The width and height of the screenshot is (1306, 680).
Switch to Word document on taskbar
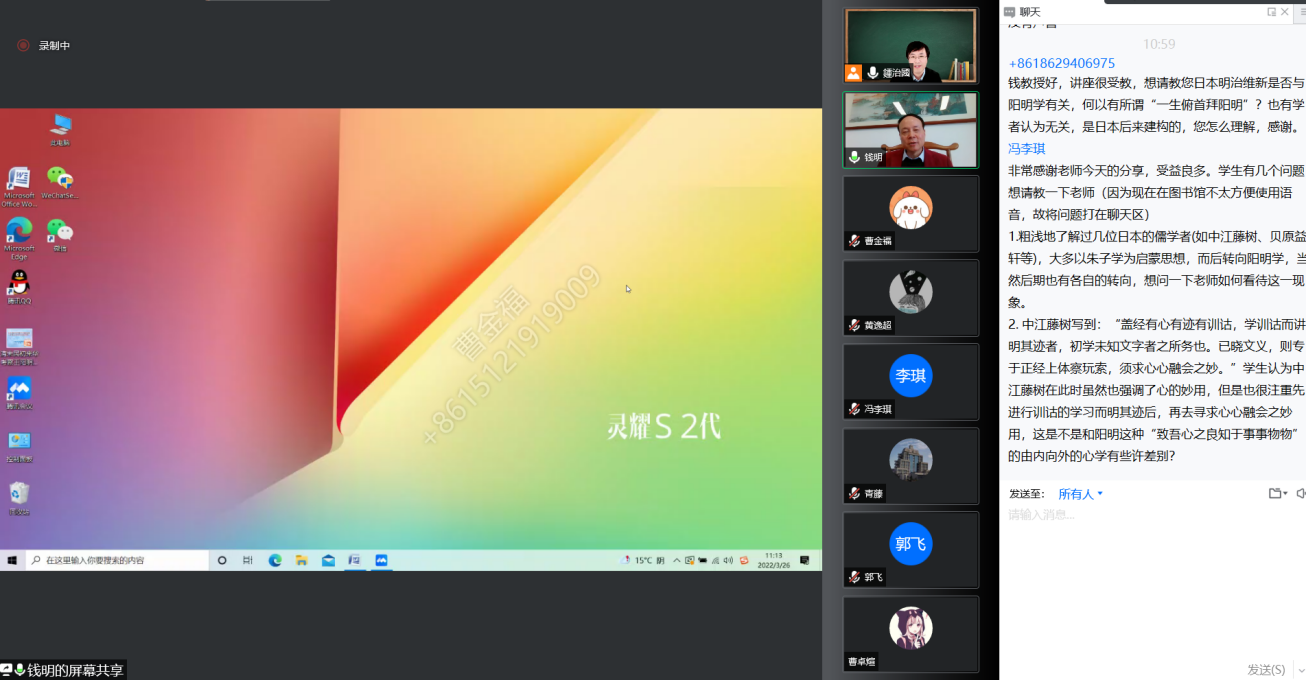click(x=354, y=560)
